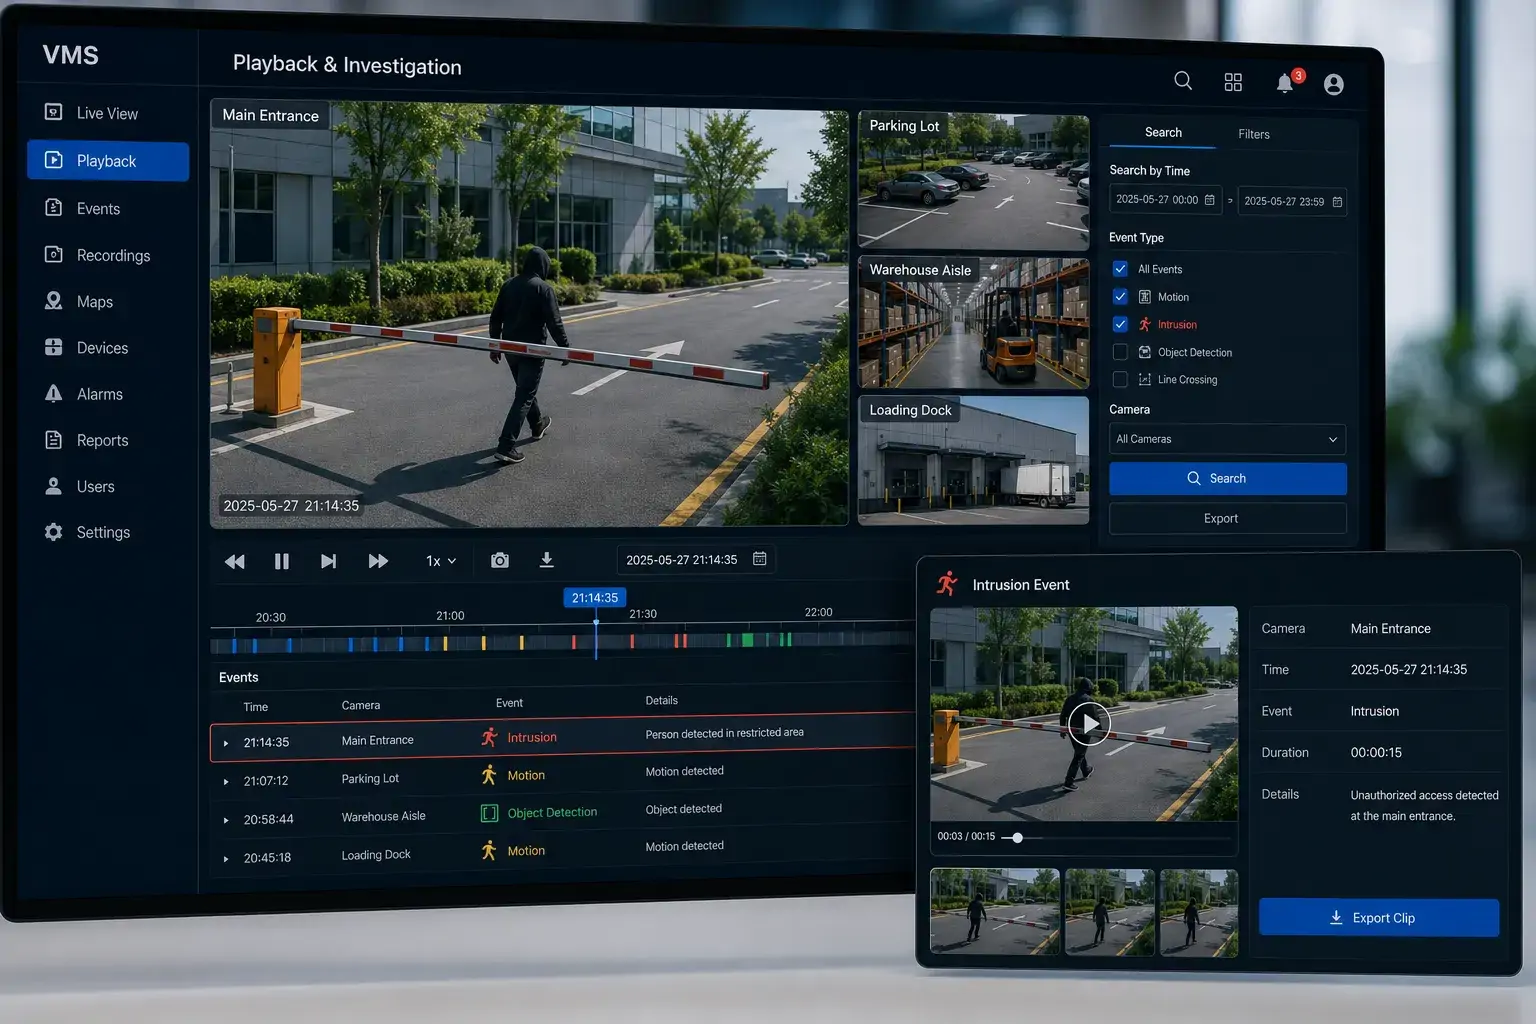Open Devices in sidebar
1536x1024 pixels.
pyautogui.click(x=108, y=347)
